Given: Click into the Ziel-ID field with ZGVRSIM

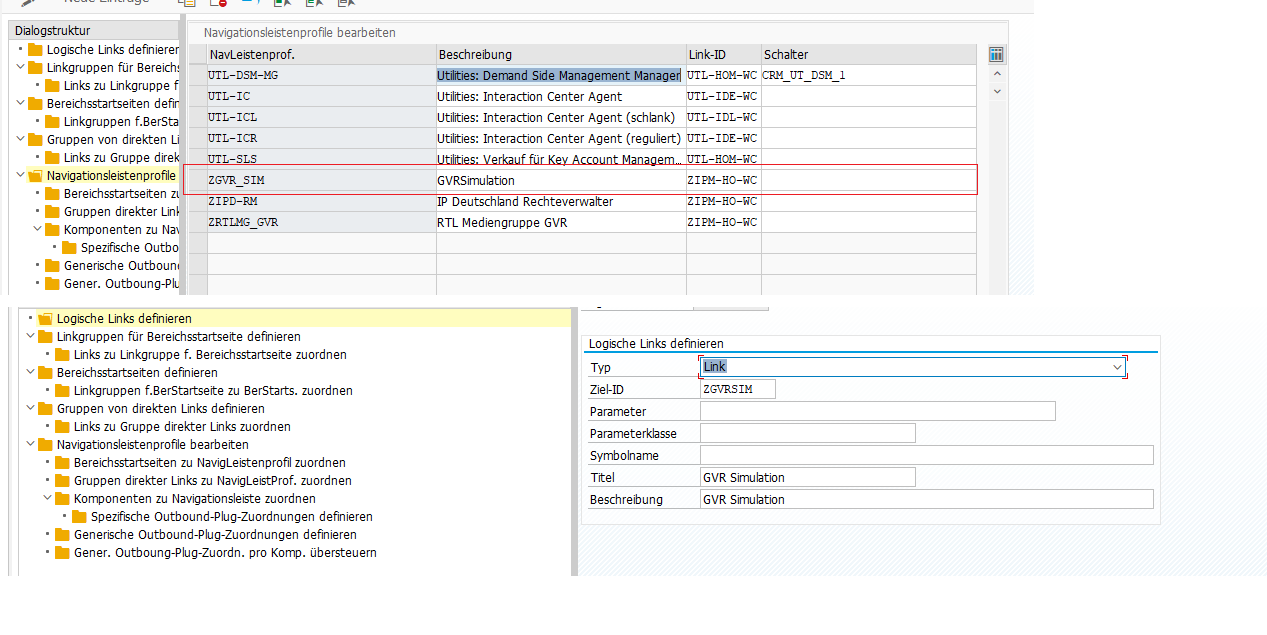Looking at the screenshot, I should 738,389.
